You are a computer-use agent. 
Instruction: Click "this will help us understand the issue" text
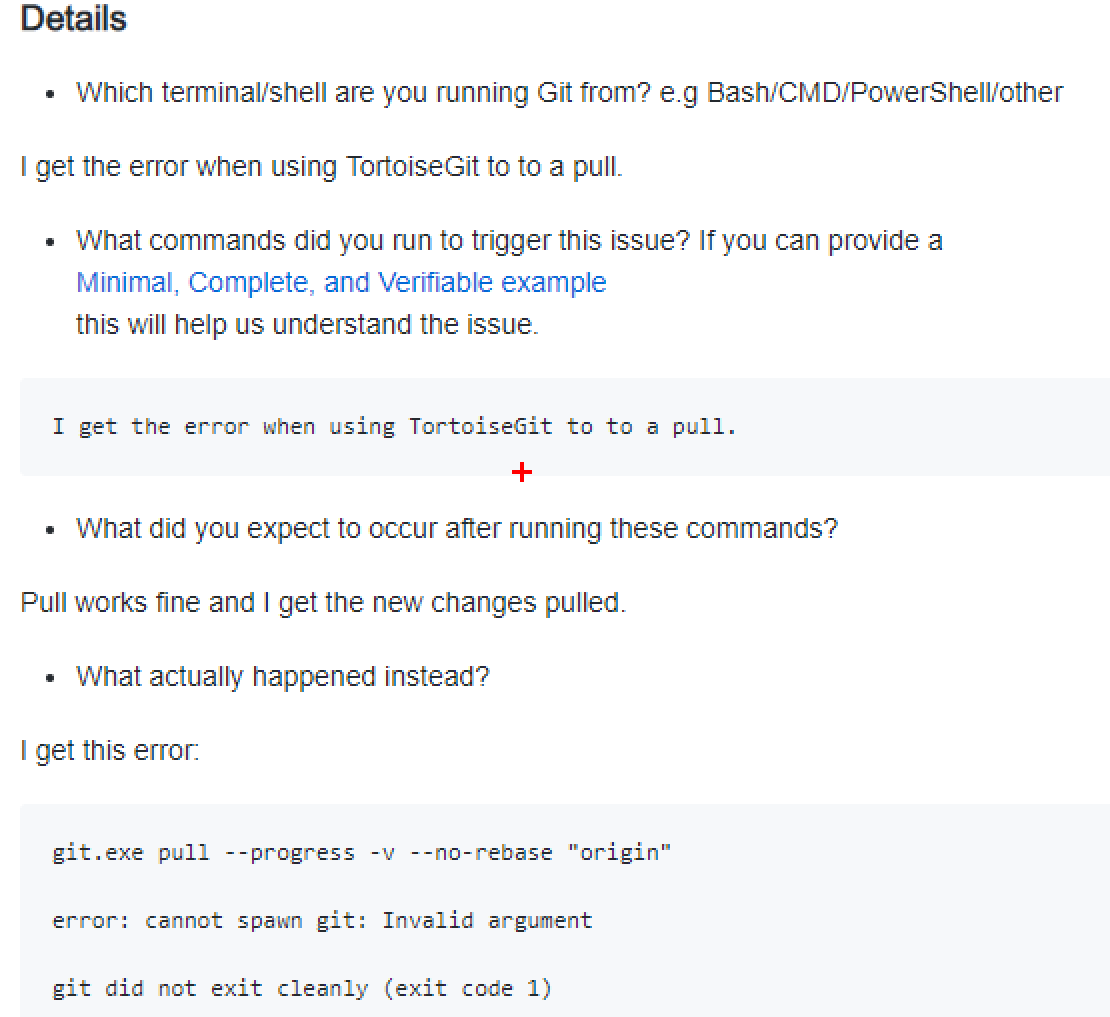[x=307, y=325]
